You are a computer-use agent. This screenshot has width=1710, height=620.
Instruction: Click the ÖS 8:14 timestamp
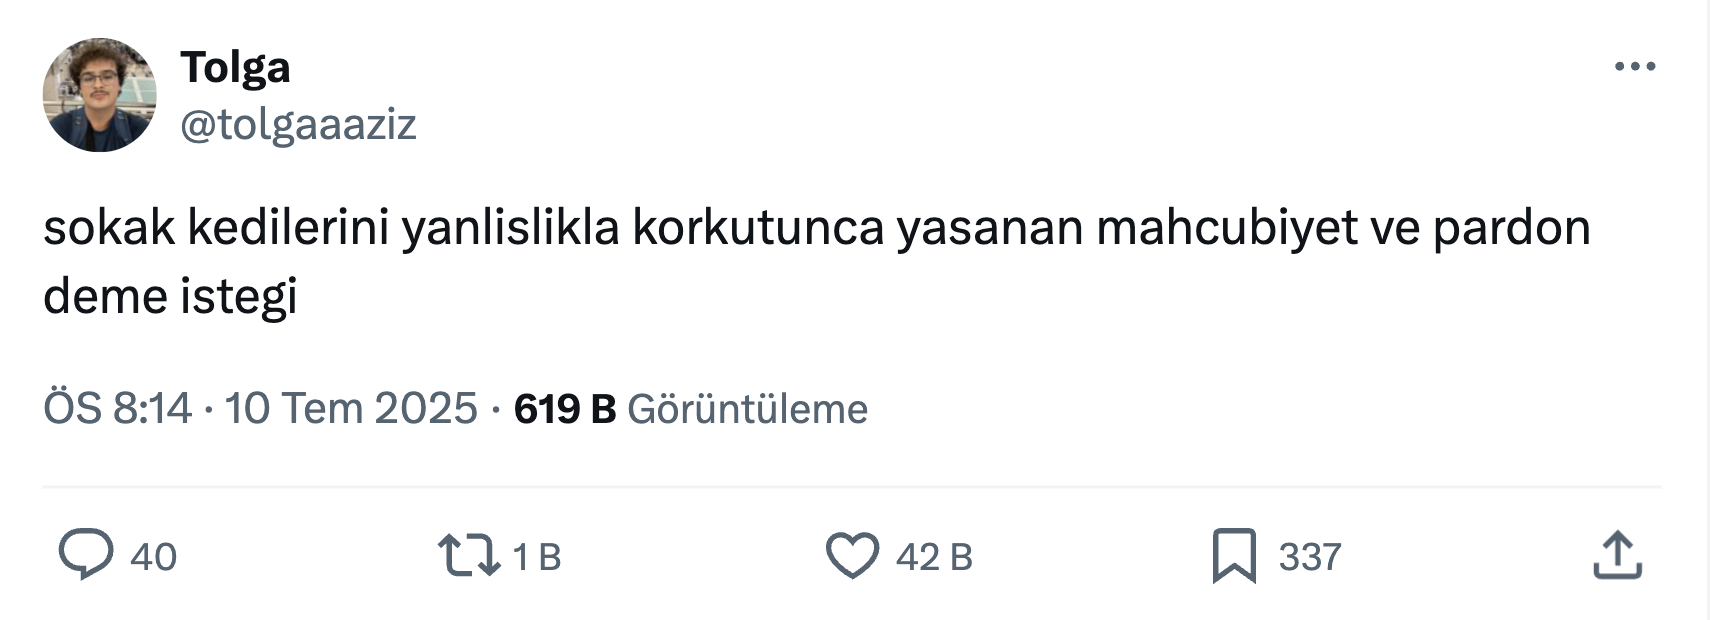click(117, 409)
